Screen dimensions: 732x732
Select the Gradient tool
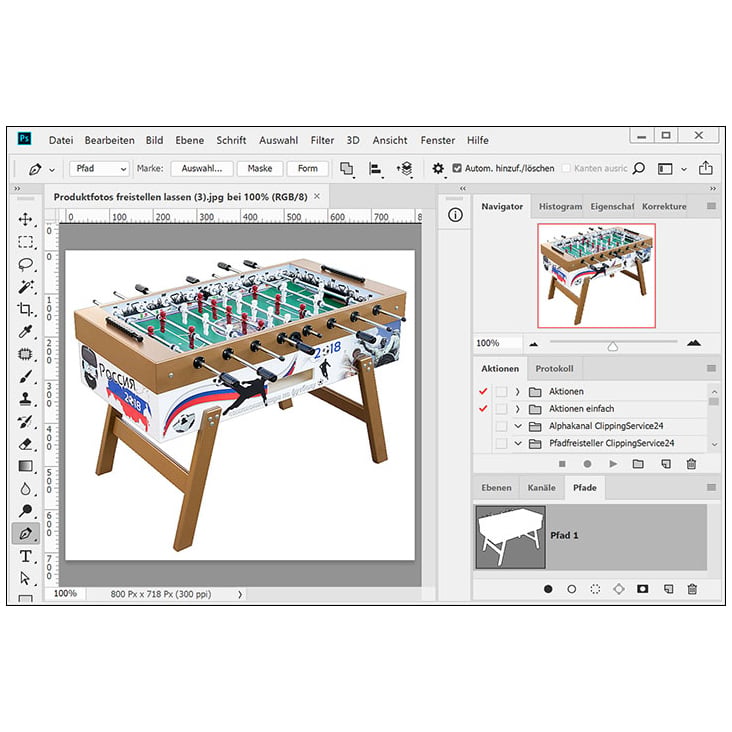coord(25,466)
